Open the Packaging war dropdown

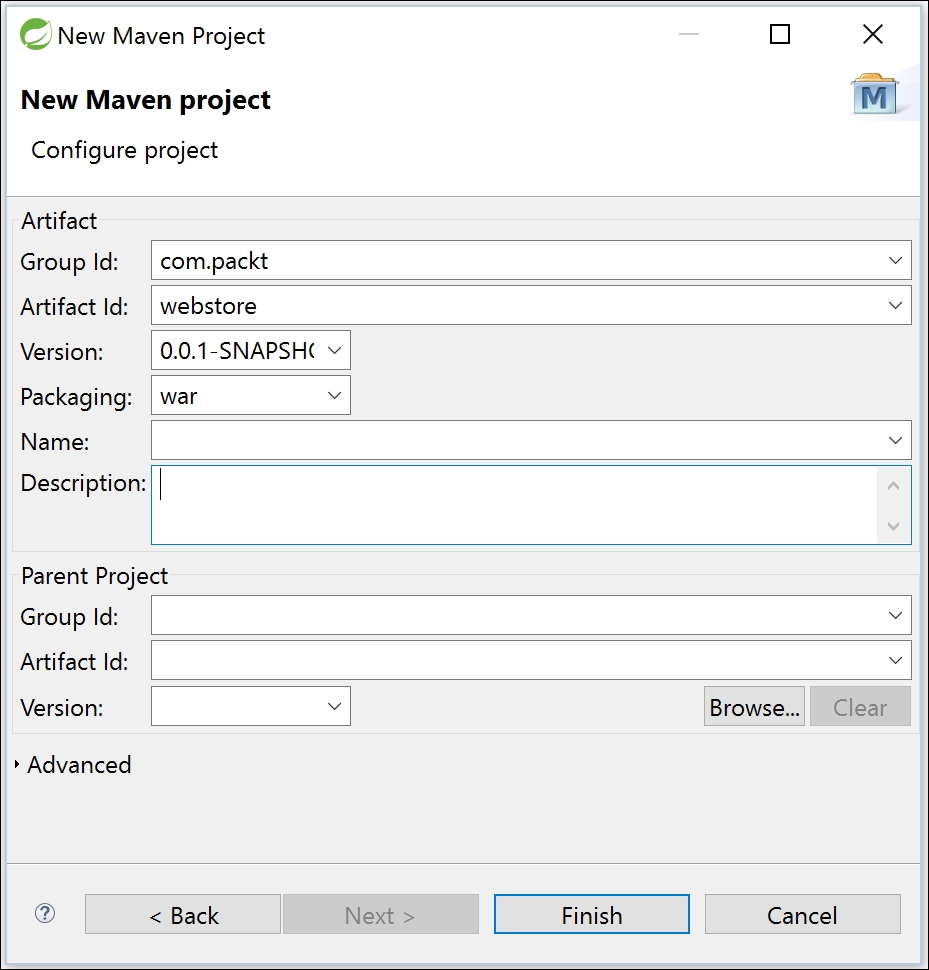[334, 396]
